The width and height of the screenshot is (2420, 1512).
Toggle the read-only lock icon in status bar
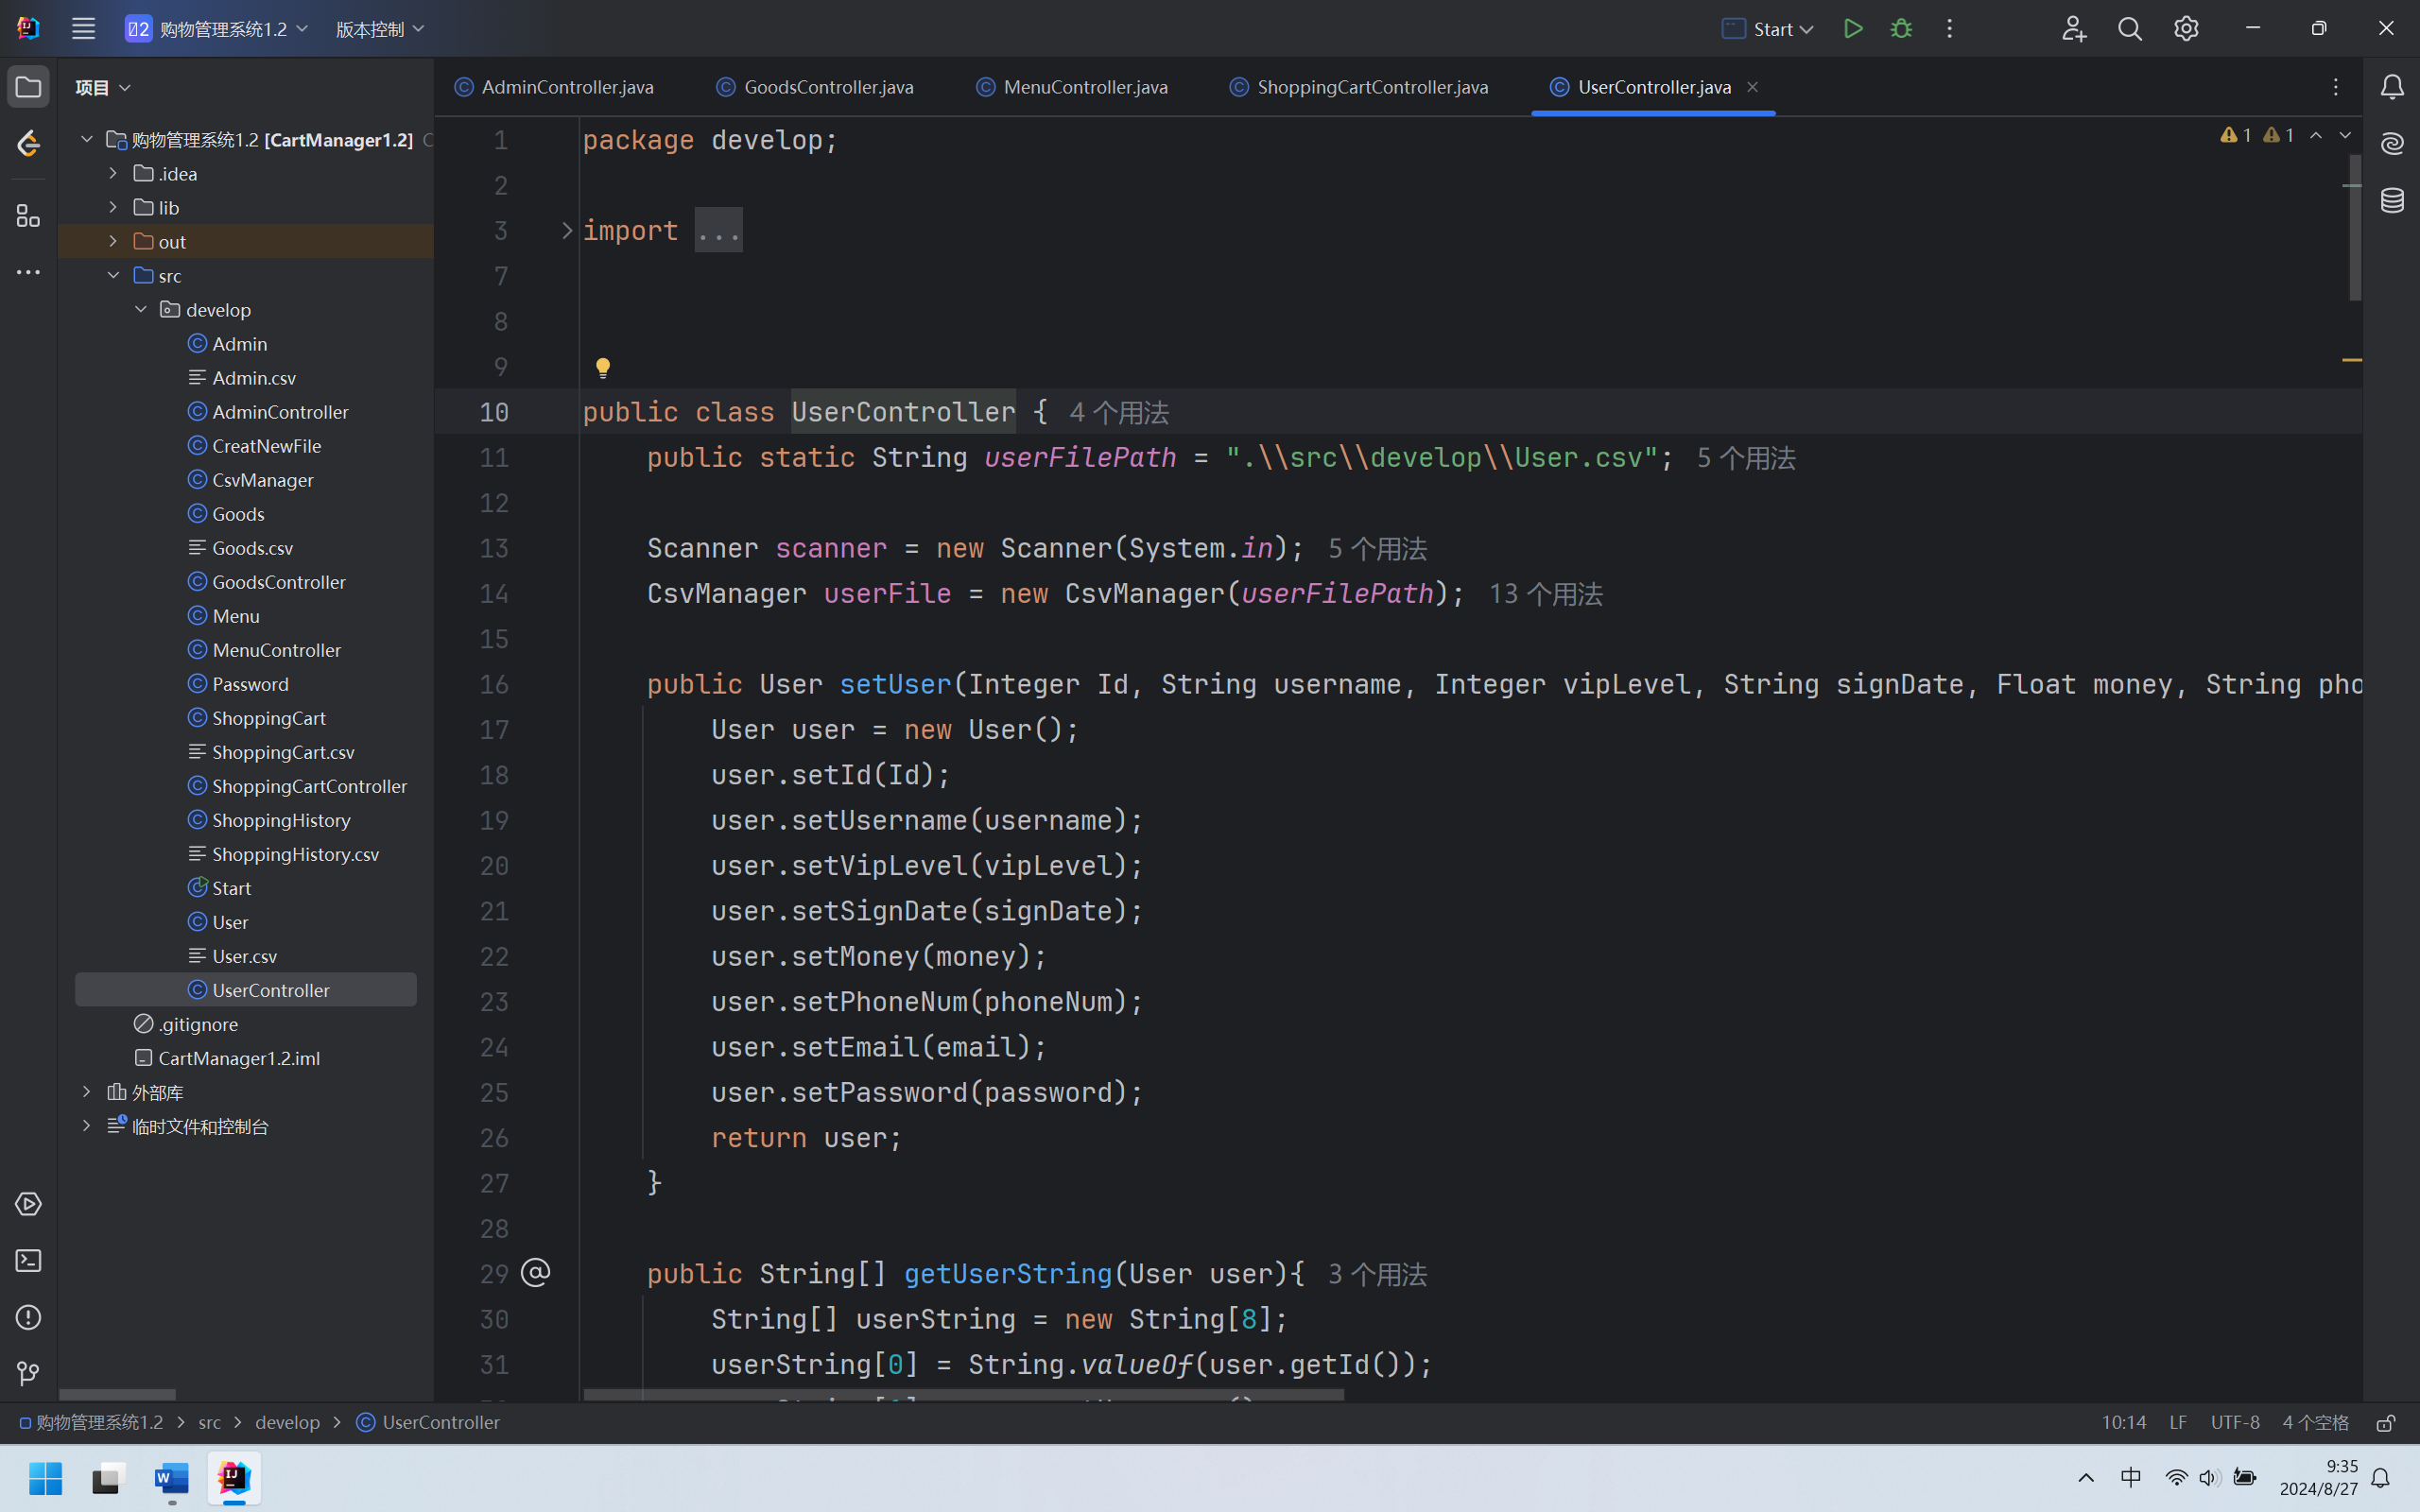2386,1422
